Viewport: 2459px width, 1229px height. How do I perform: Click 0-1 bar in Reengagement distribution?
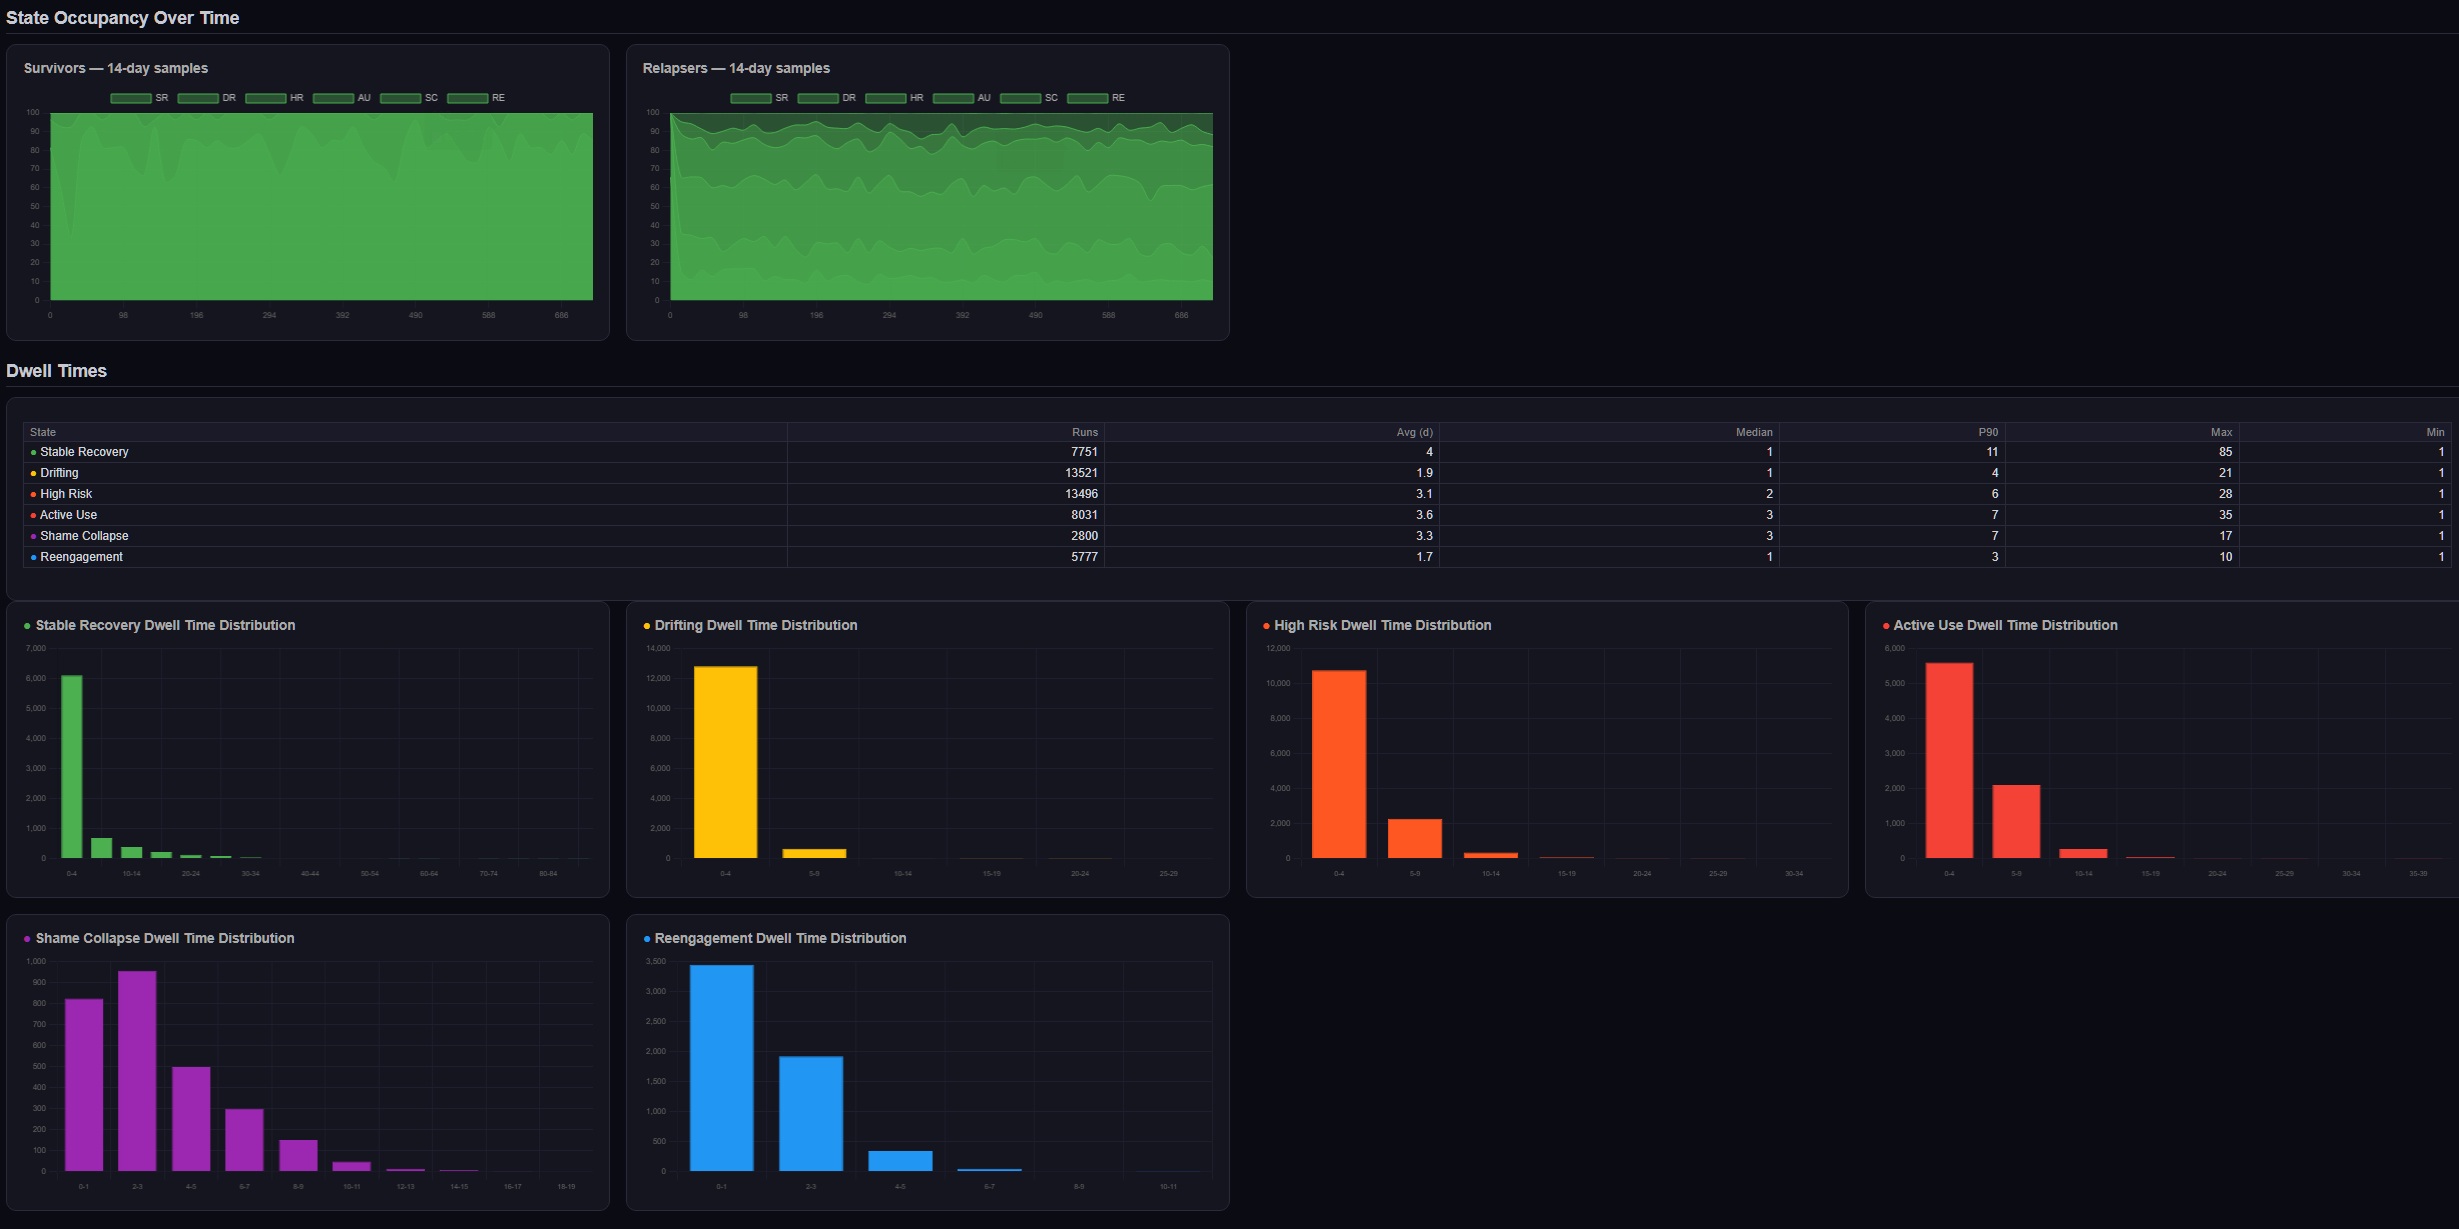(x=722, y=1068)
